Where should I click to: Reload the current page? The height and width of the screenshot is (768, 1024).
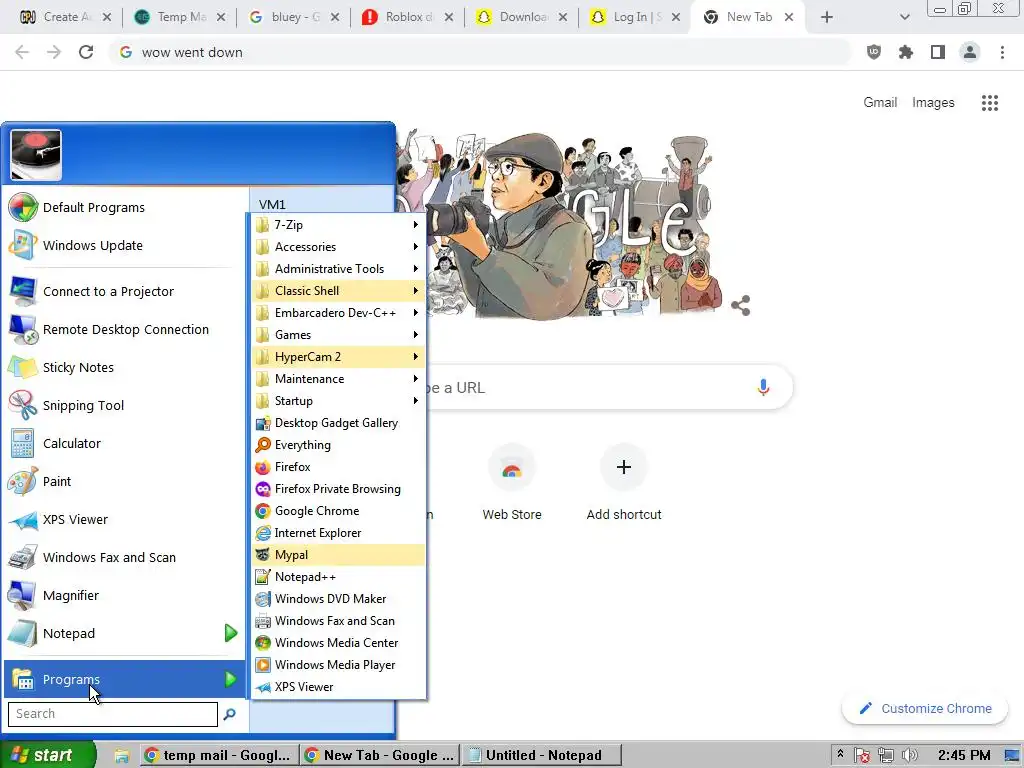86,52
